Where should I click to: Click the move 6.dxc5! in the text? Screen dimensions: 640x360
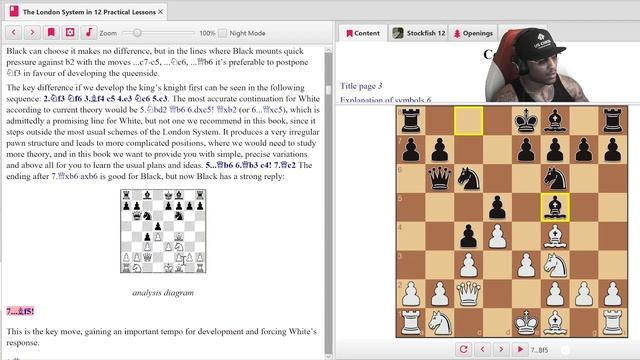[x=200, y=110]
